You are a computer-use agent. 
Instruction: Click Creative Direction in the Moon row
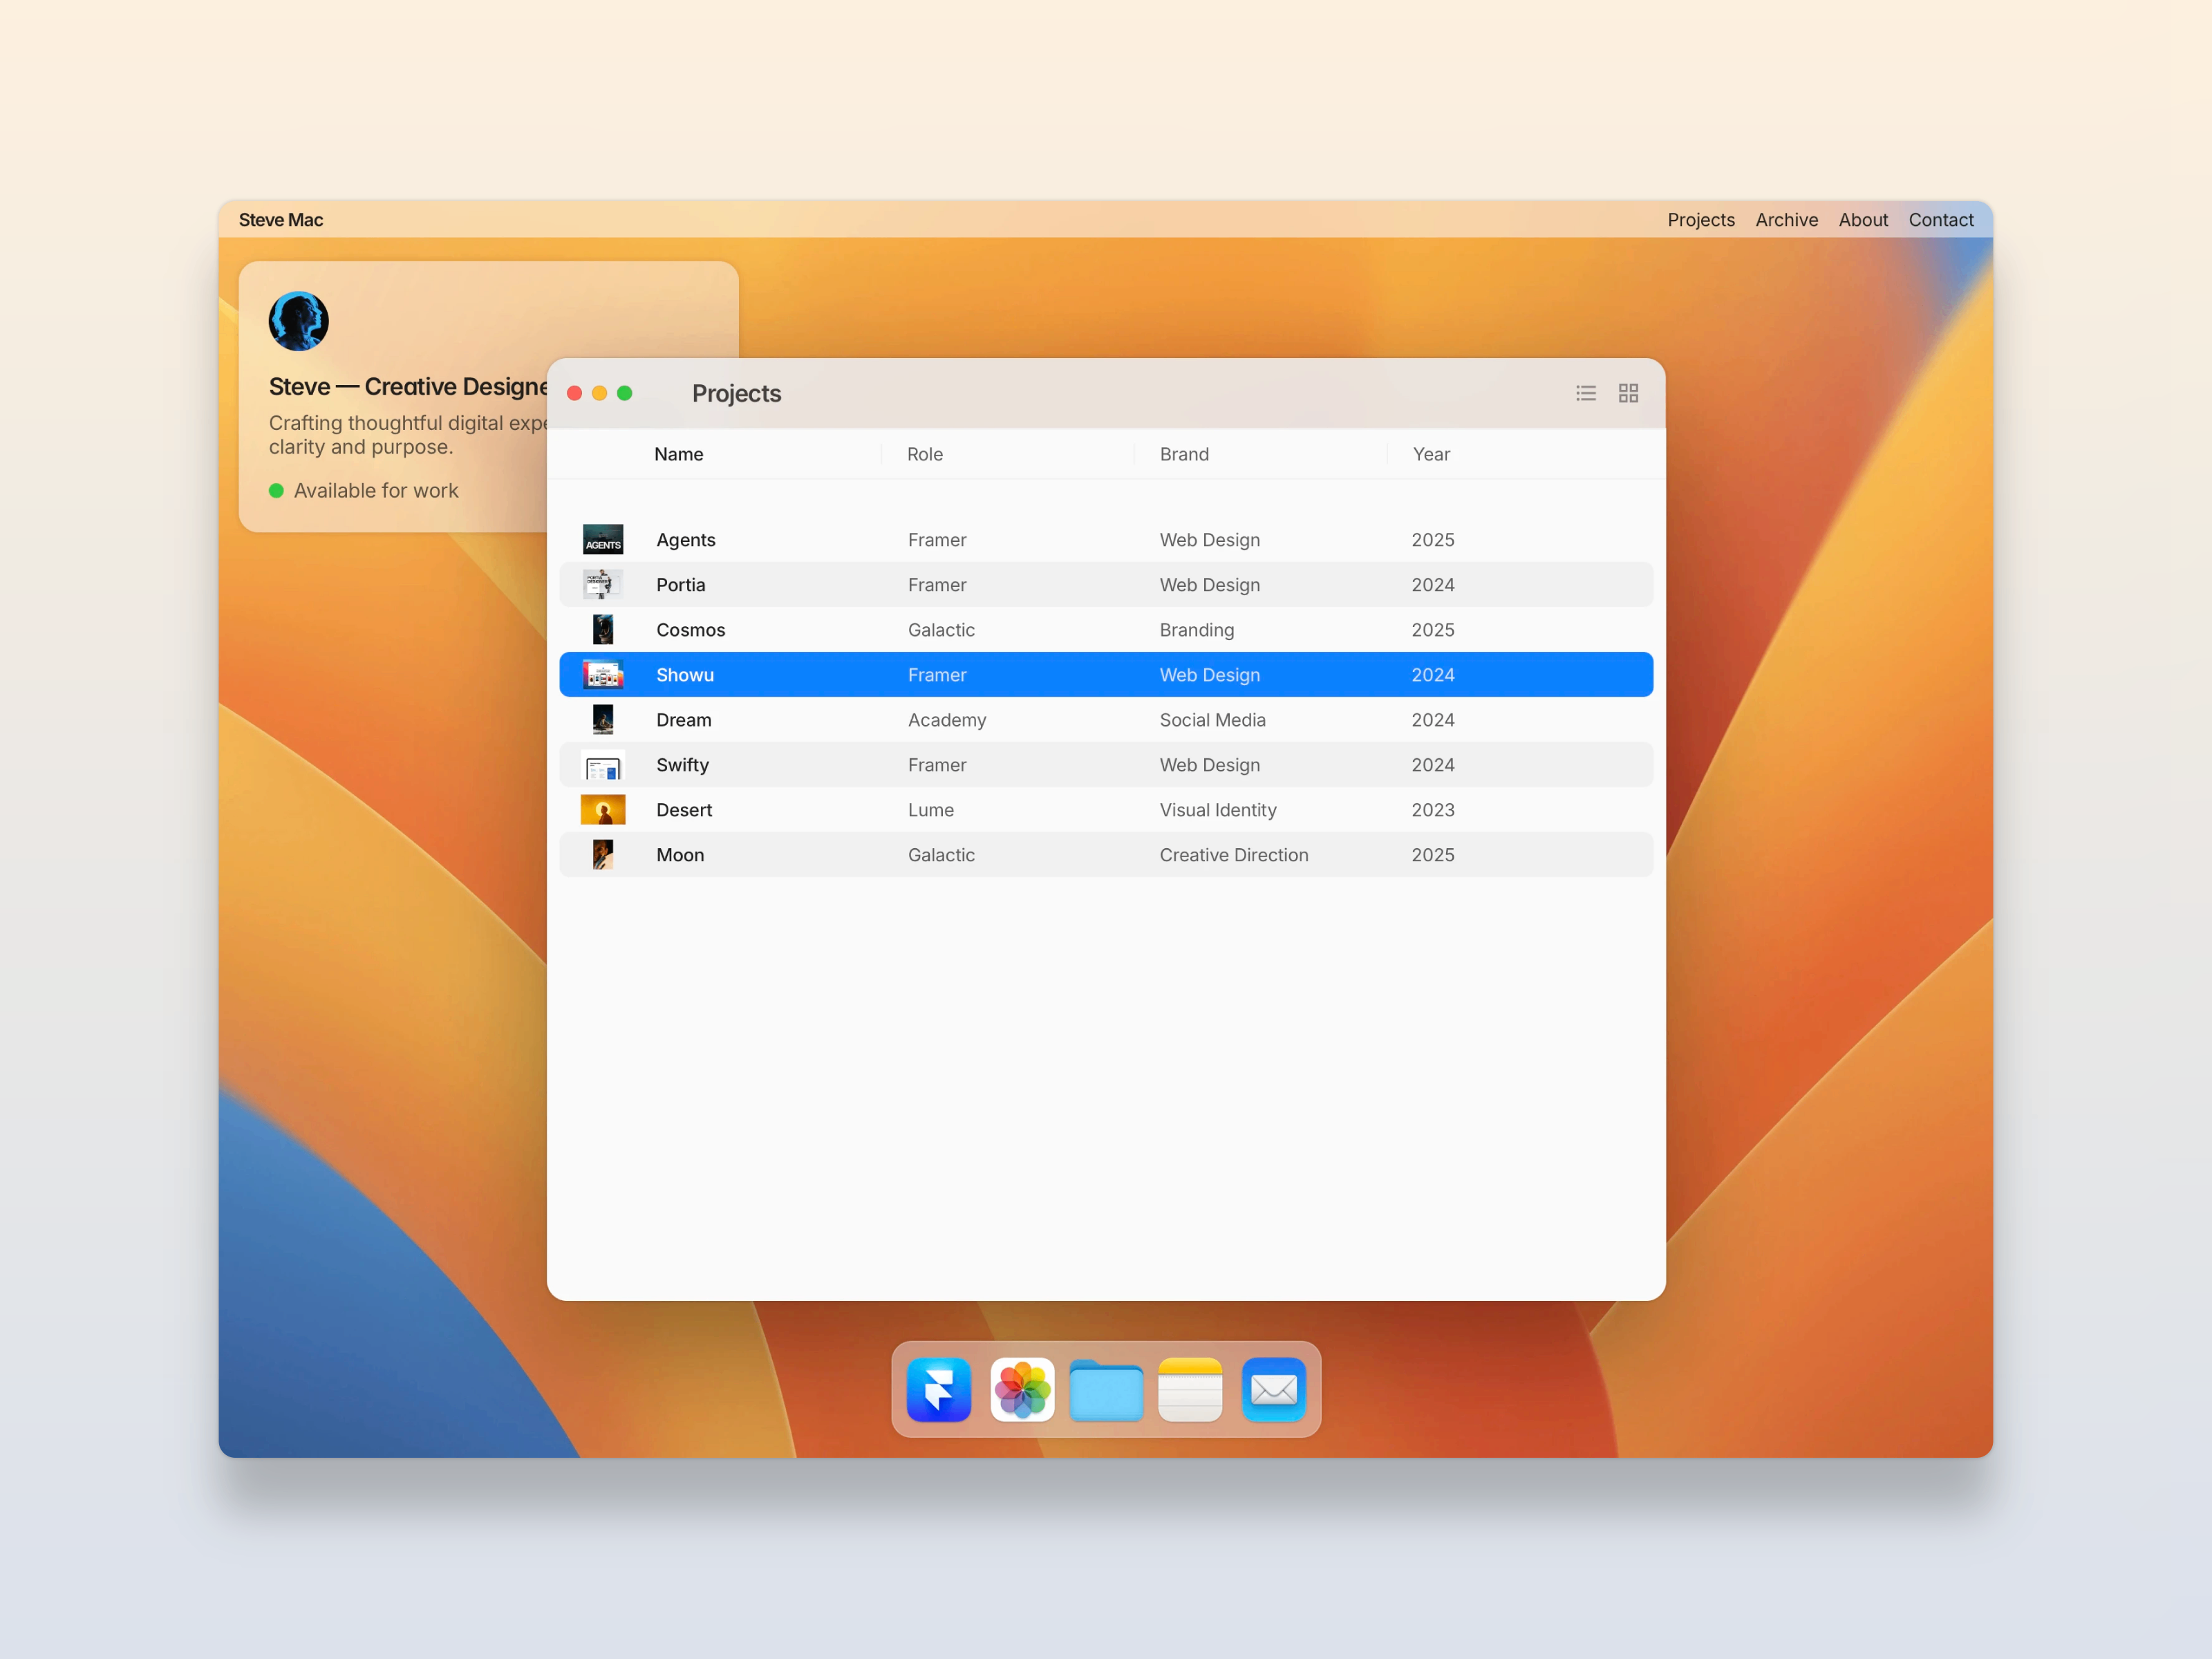coord(1234,855)
